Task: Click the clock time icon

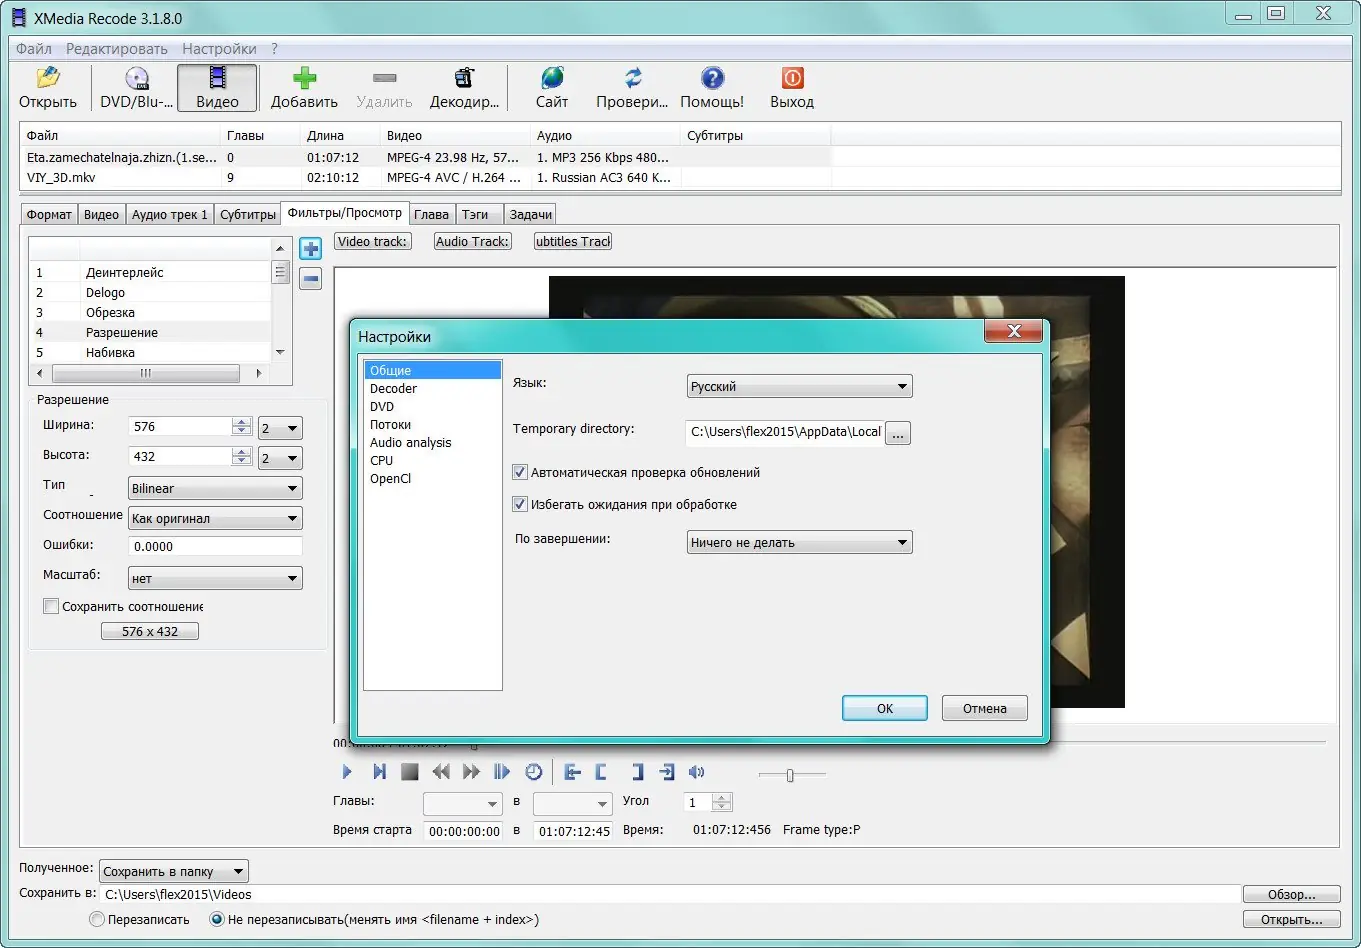Action: (534, 772)
